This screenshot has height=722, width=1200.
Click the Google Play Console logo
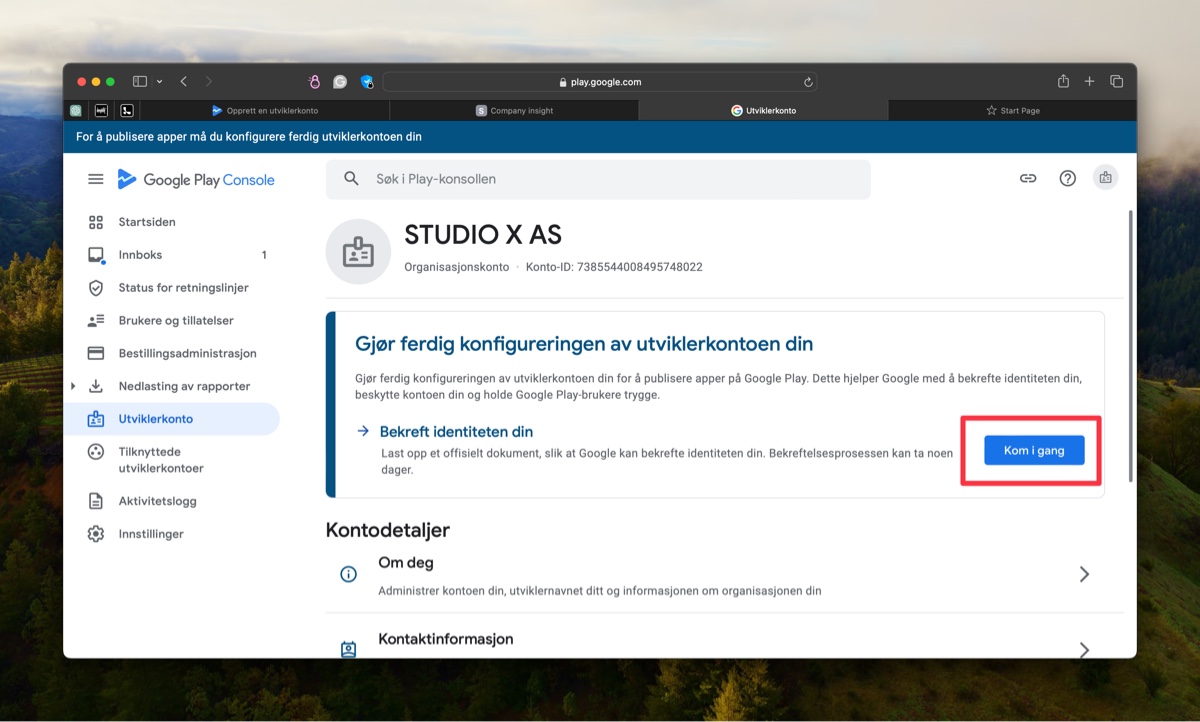196,180
